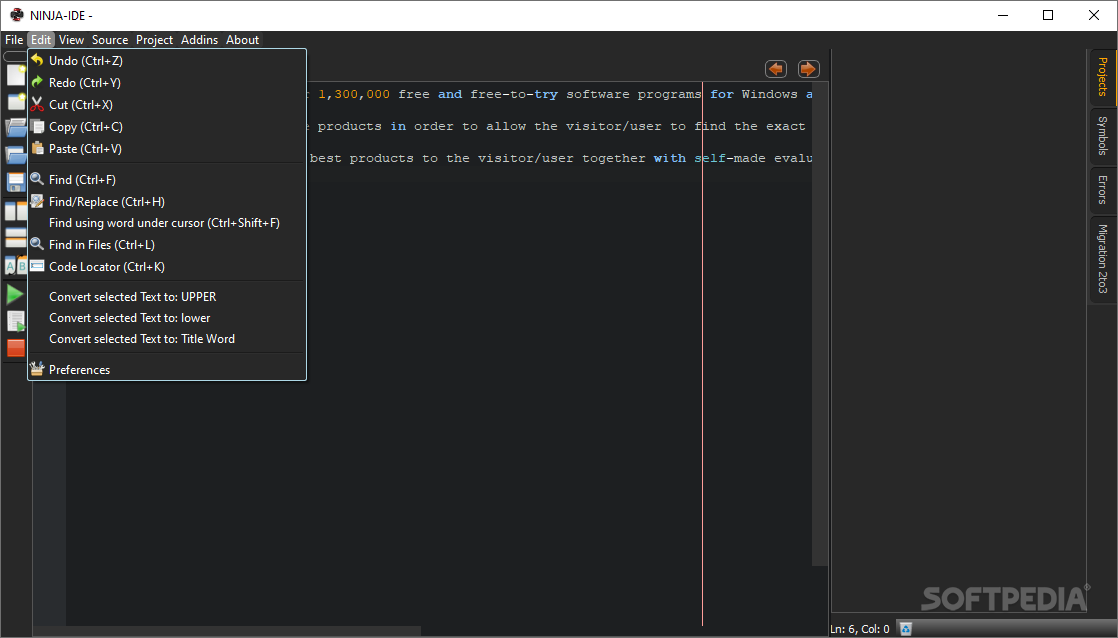Viewport: 1118px width, 638px height.
Task: Navigate back with the orange left arrow
Action: pos(776,69)
